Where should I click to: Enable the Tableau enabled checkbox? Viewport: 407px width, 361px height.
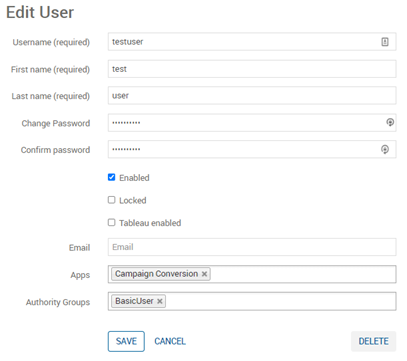pos(111,222)
